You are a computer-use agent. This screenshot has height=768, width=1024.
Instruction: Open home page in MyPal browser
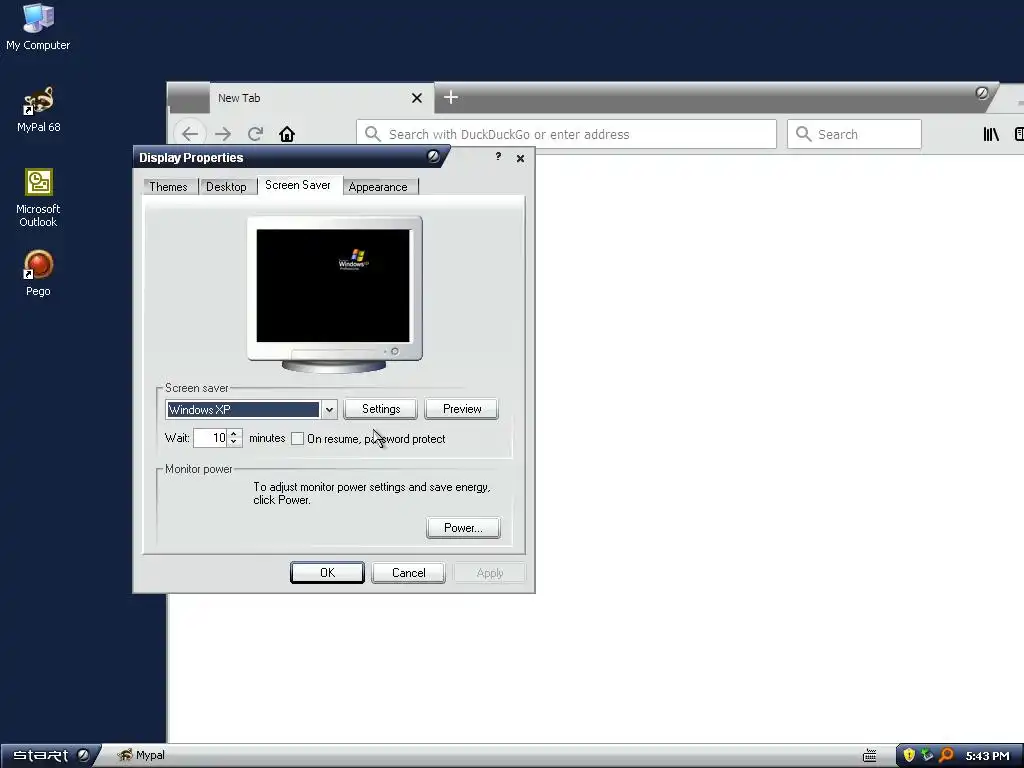tap(287, 134)
